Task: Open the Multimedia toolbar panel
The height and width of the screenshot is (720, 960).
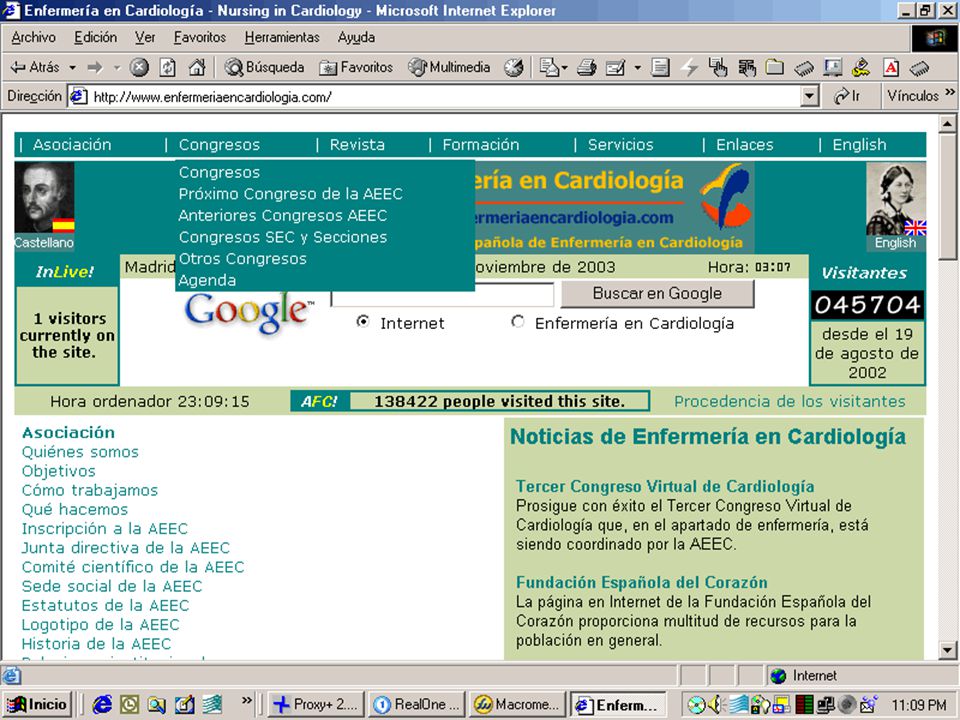Action: [449, 67]
